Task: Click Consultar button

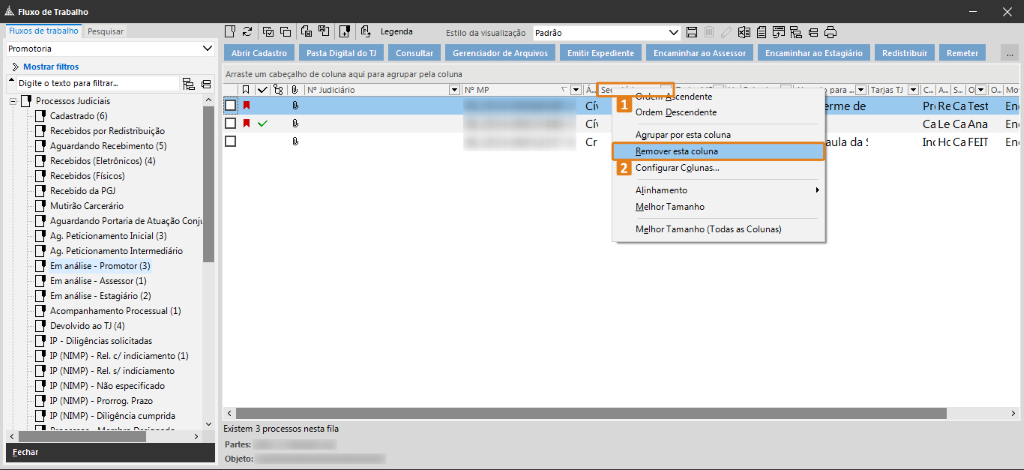Action: (x=414, y=53)
